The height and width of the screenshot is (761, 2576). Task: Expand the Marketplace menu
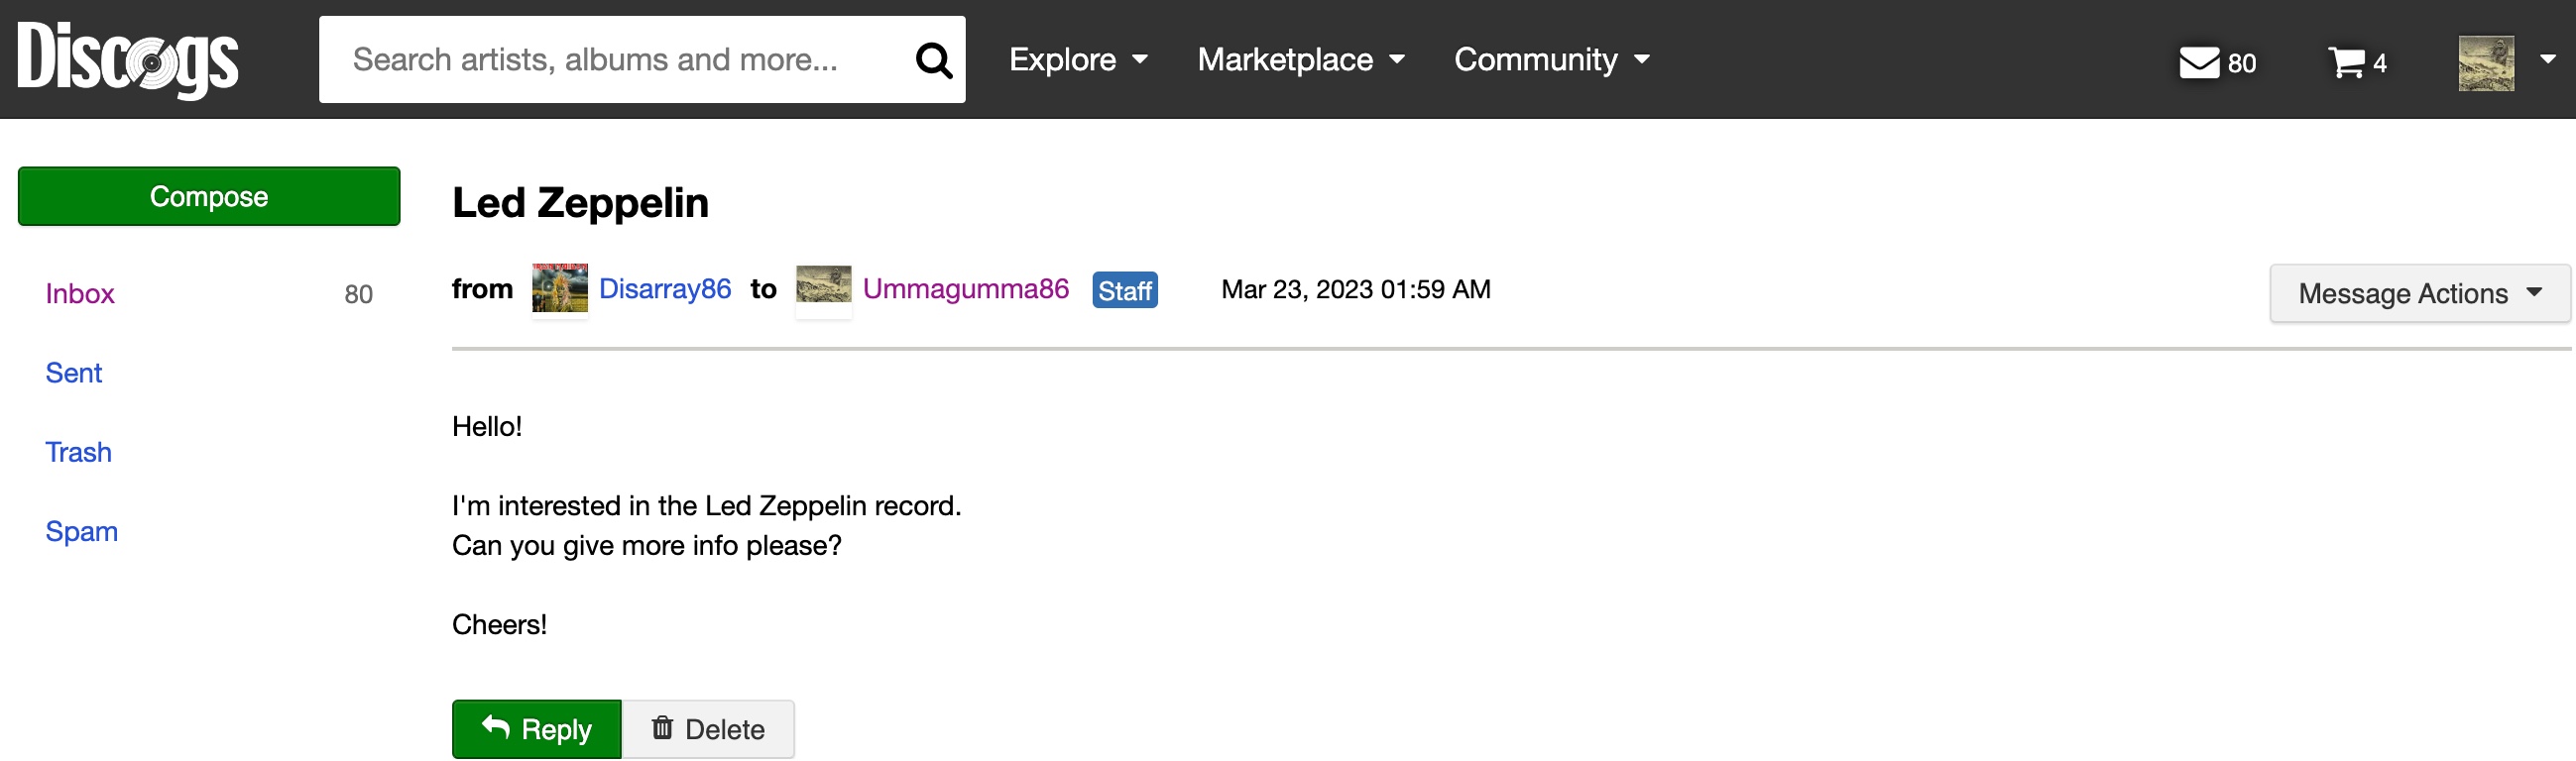point(1301,60)
